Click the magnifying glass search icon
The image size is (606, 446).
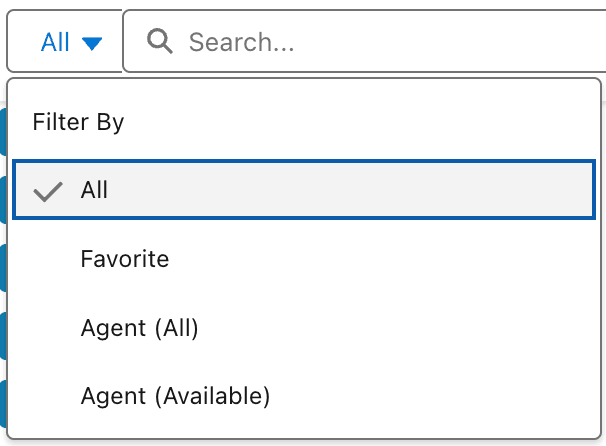[x=160, y=41]
